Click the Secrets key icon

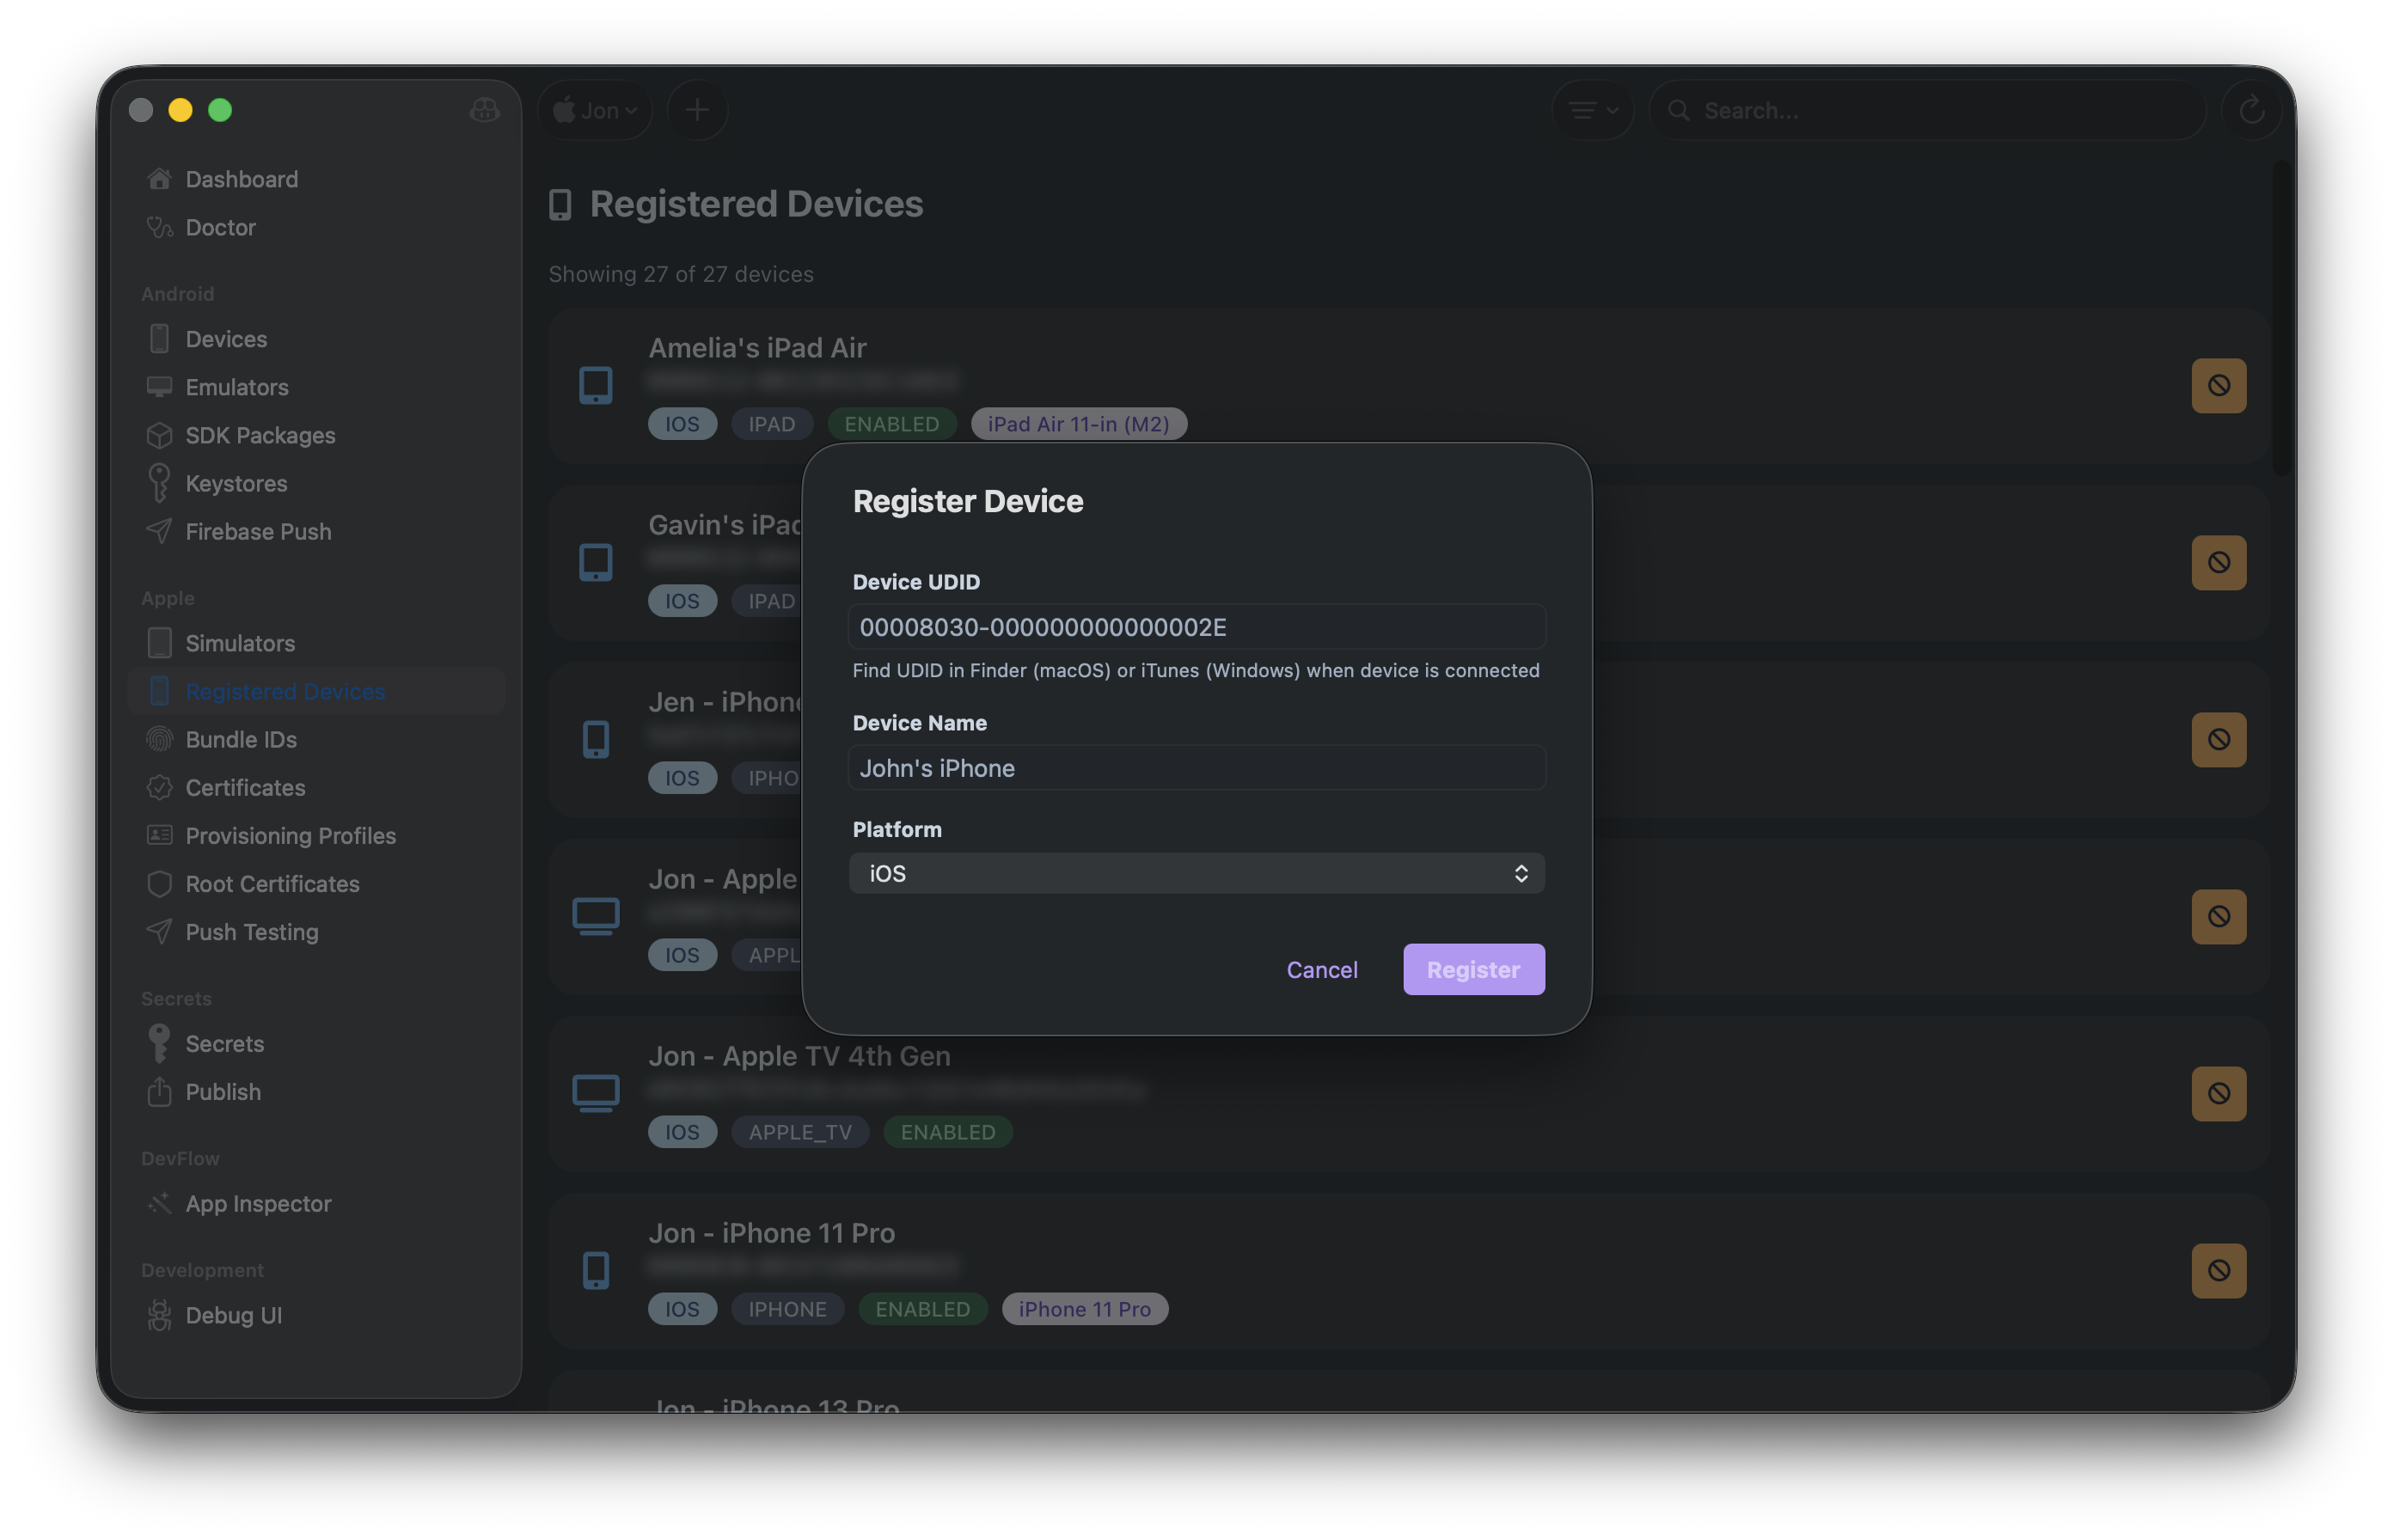coord(159,1043)
